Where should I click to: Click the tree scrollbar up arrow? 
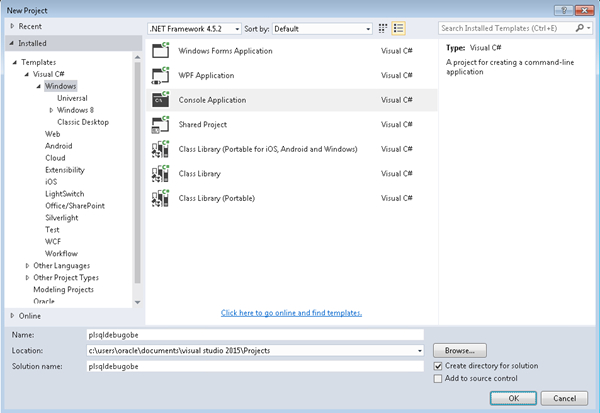pyautogui.click(x=137, y=57)
